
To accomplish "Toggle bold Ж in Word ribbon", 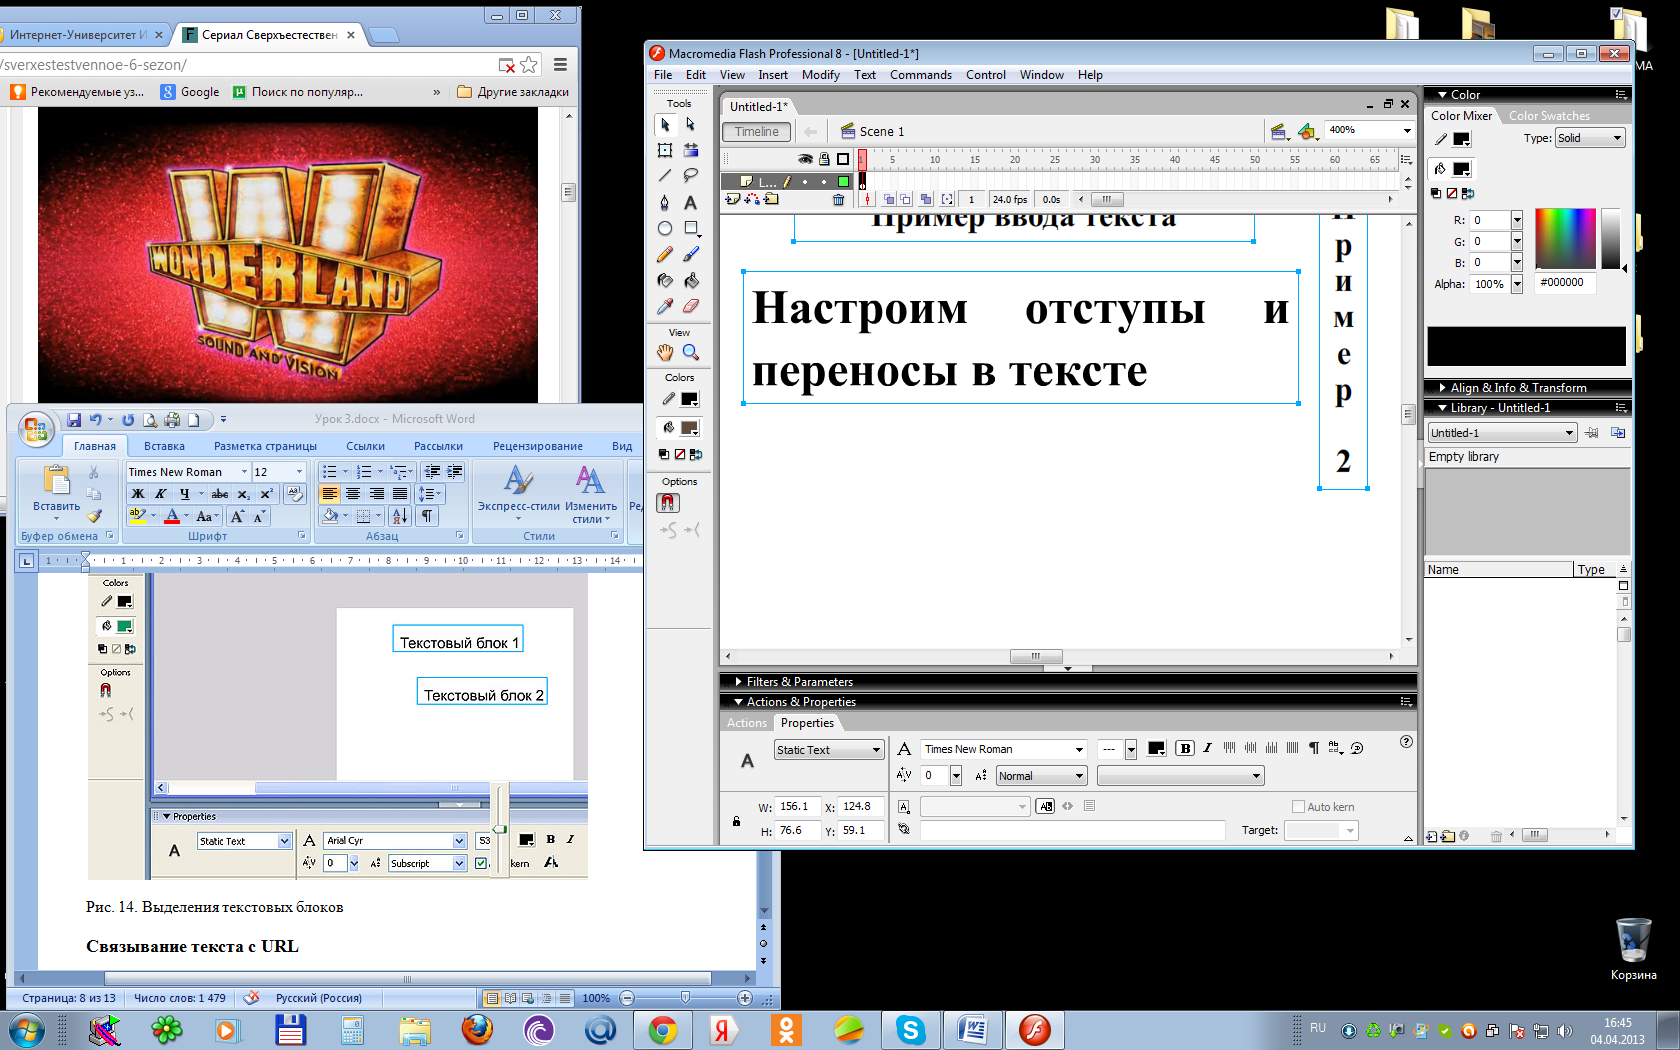I will click(138, 494).
